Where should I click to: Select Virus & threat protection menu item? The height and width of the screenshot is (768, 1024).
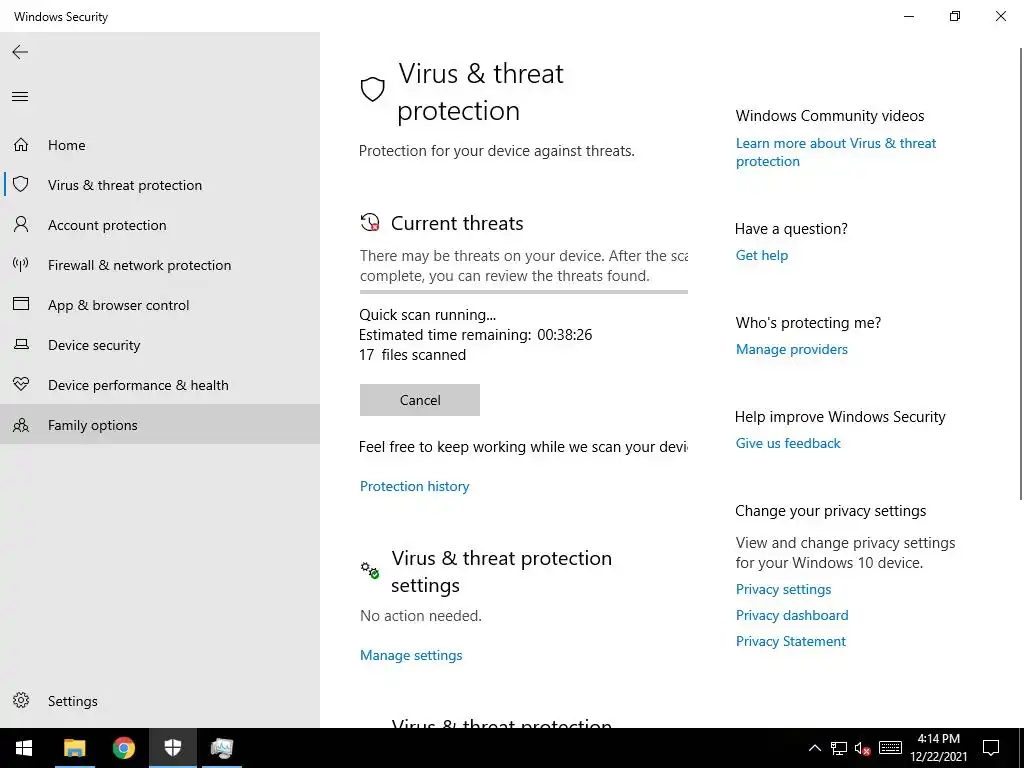click(160, 185)
